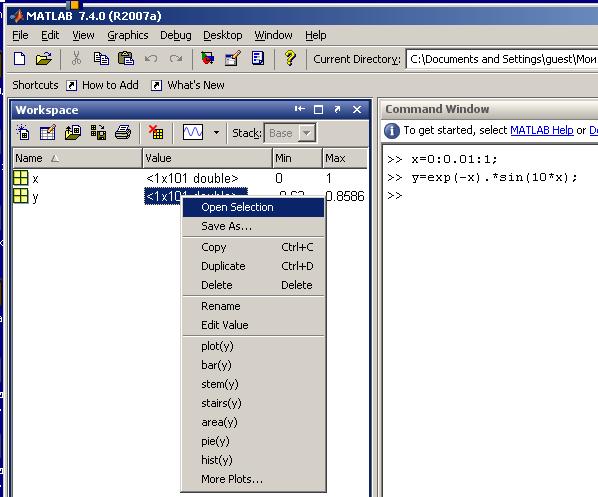Viewport: 598px width, 497px height.
Task: Undock the Workspace panel
Action: pos(337,109)
